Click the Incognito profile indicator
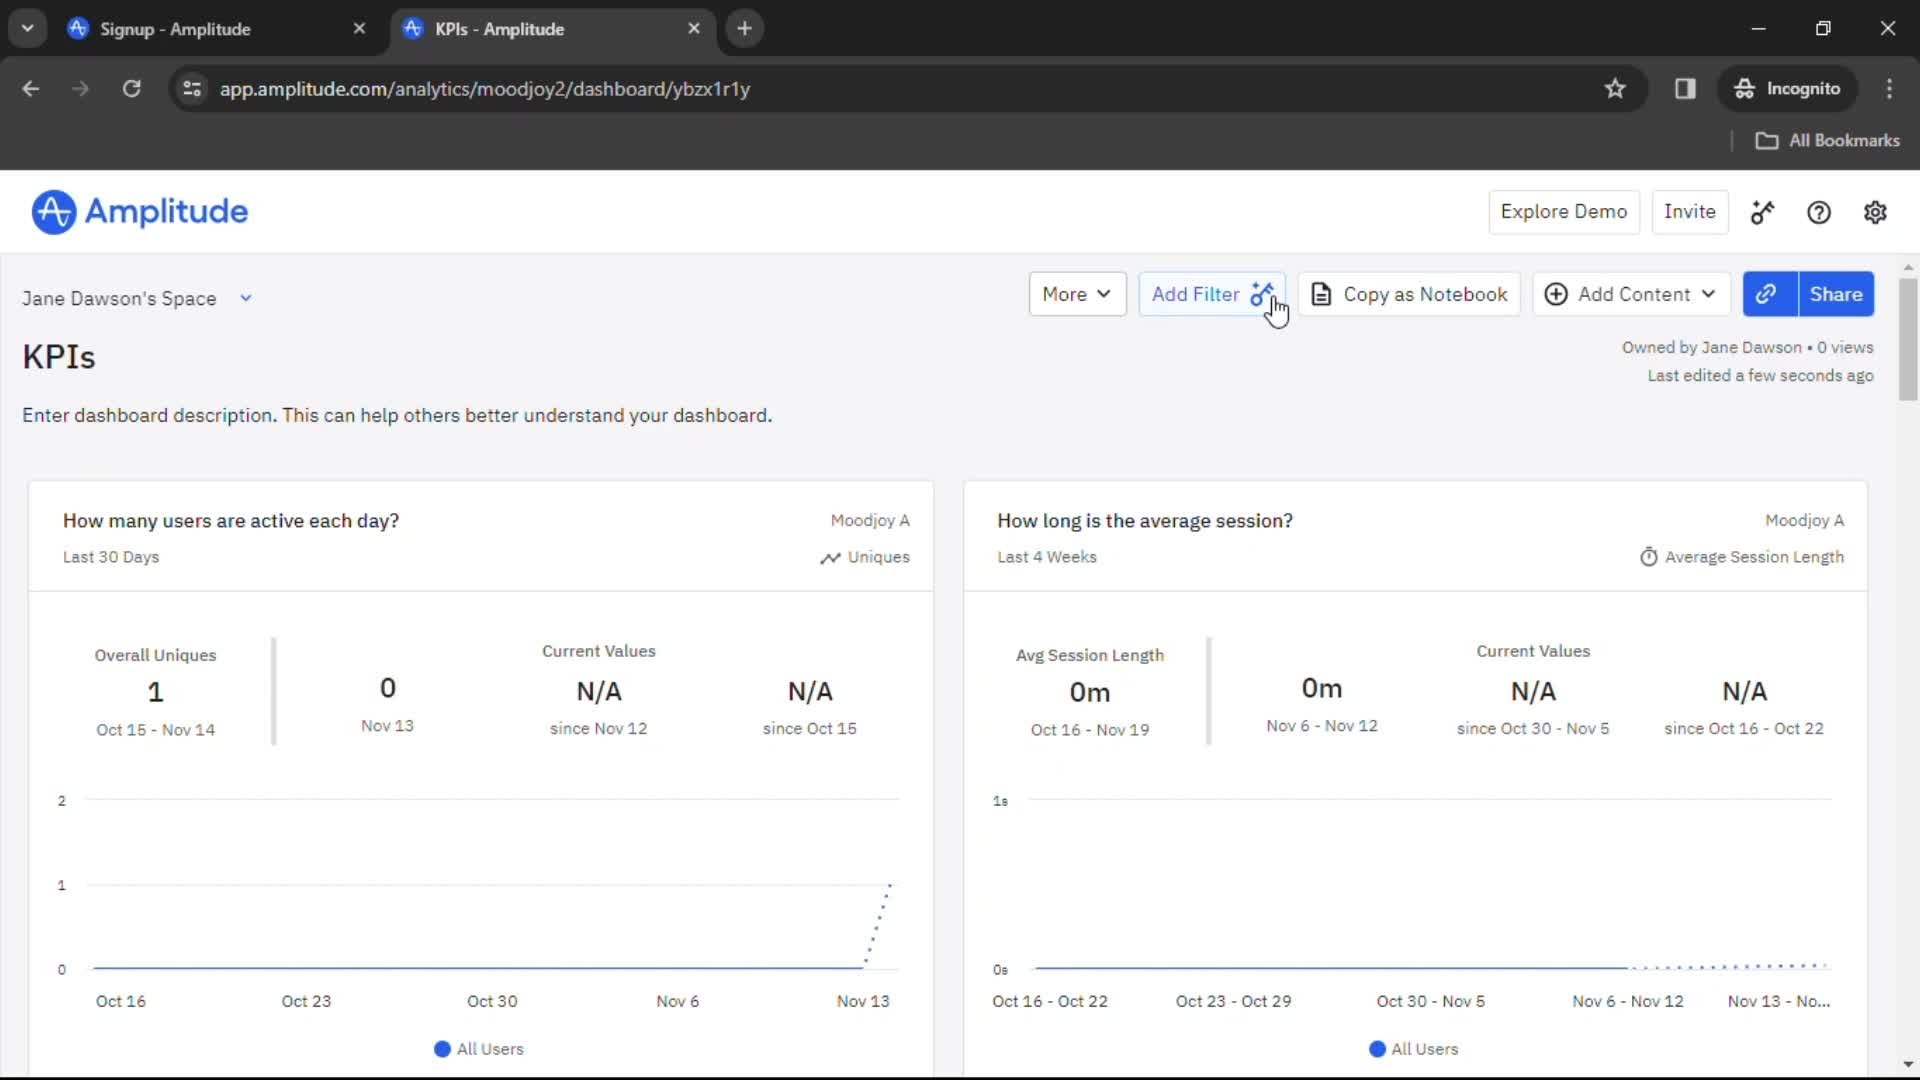This screenshot has height=1080, width=1920. coord(1788,89)
